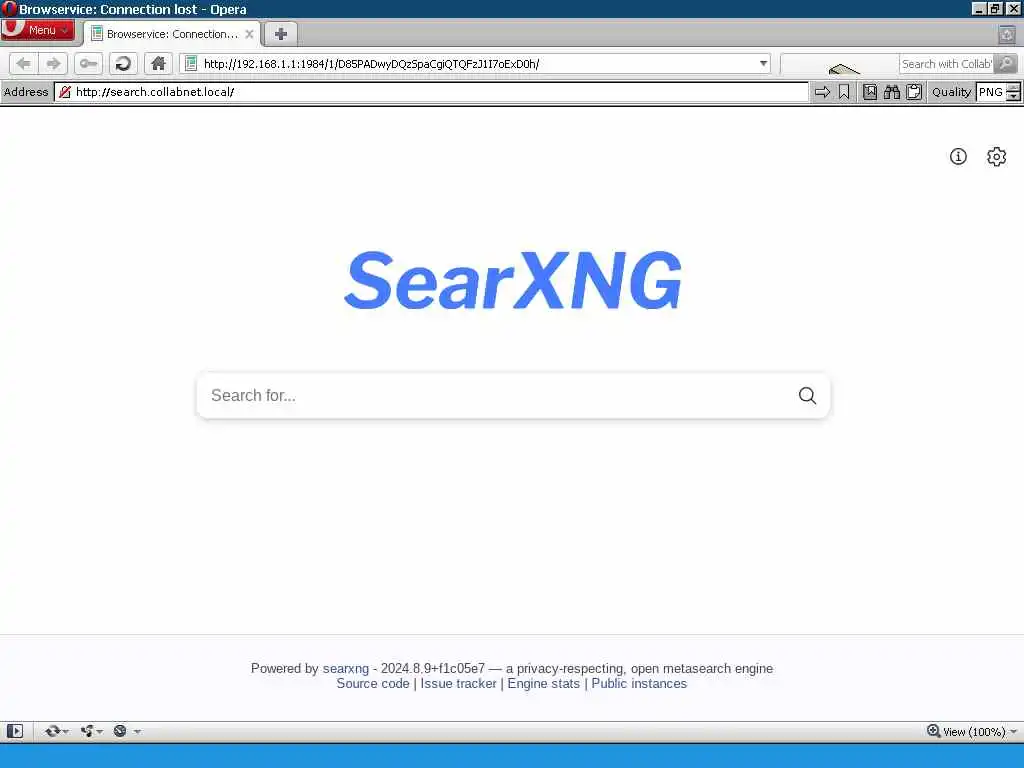Click the Opera search magnifier button
Viewport: 1024px width, 768px height.
pos(1006,63)
